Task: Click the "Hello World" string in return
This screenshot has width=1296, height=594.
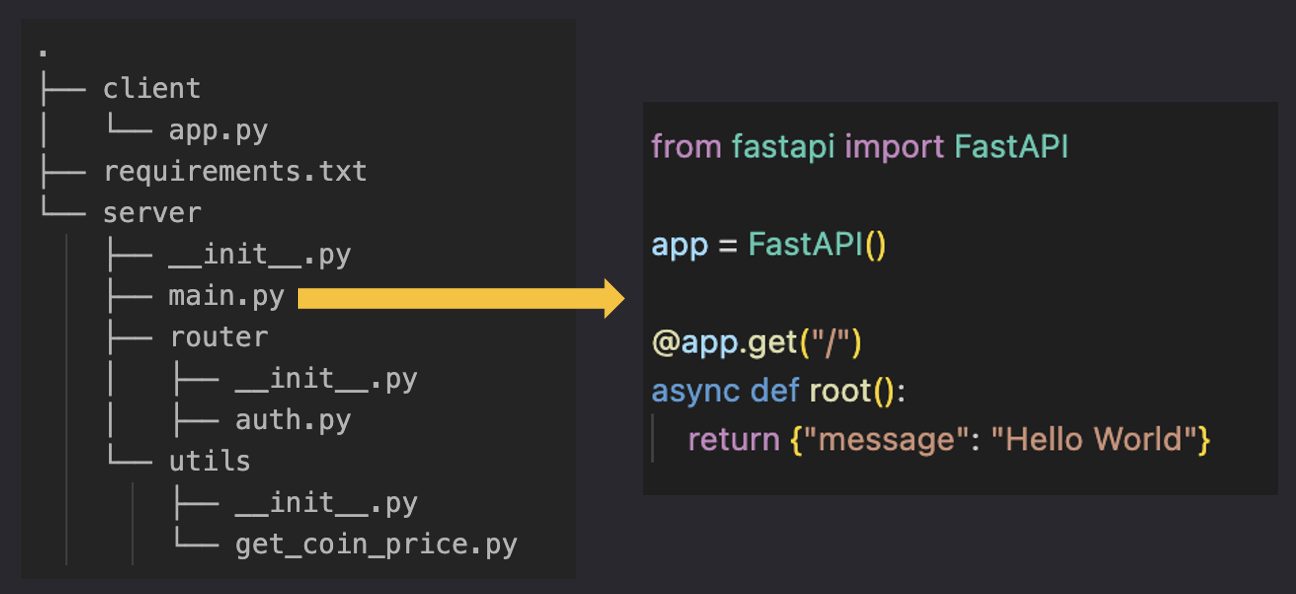Action: click(x=1094, y=439)
